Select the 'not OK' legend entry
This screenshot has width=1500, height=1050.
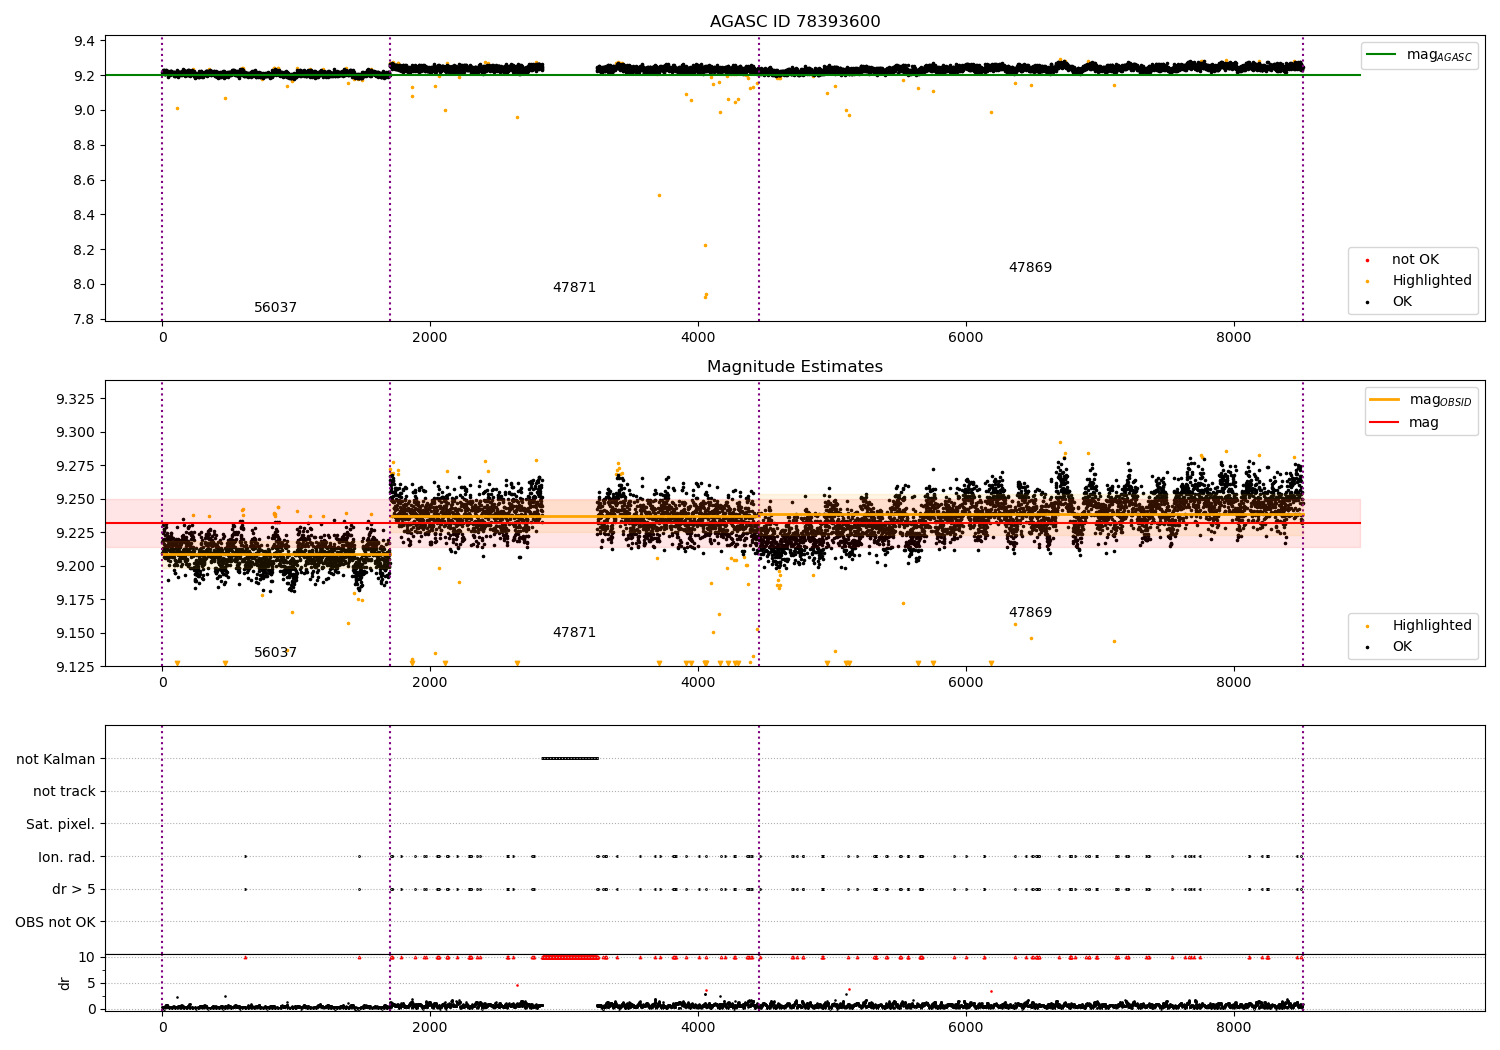tap(1415, 260)
